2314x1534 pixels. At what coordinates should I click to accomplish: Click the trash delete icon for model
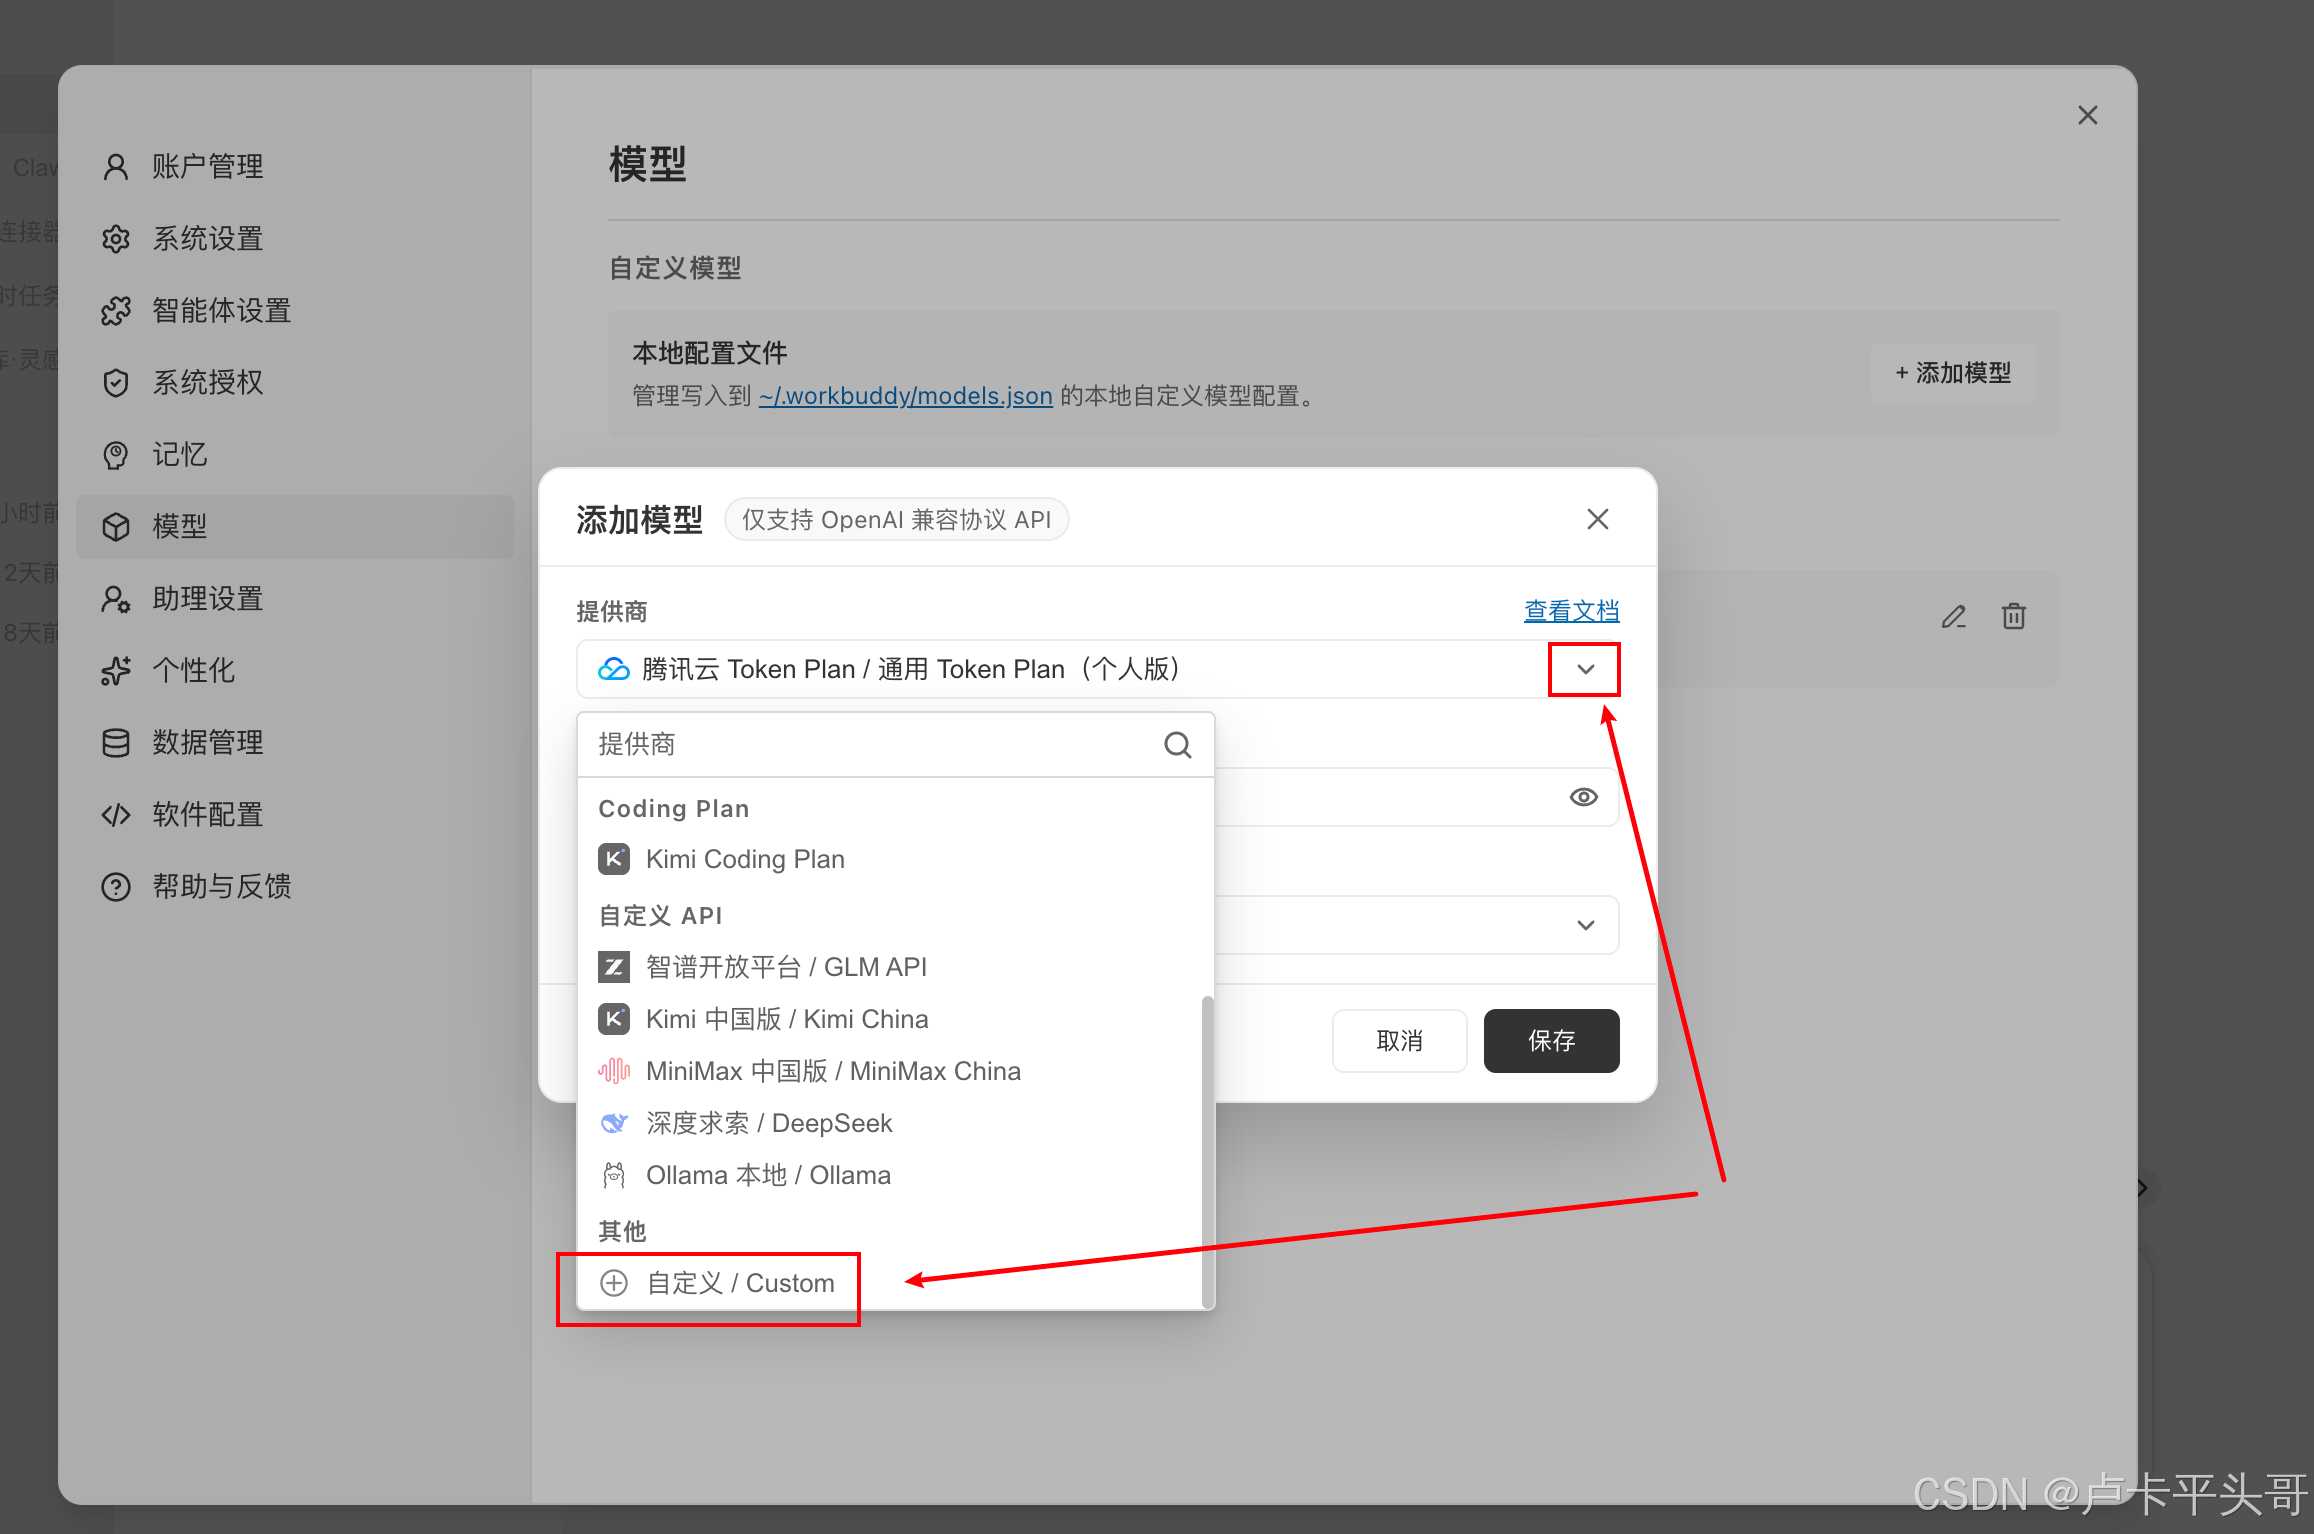point(2014,617)
